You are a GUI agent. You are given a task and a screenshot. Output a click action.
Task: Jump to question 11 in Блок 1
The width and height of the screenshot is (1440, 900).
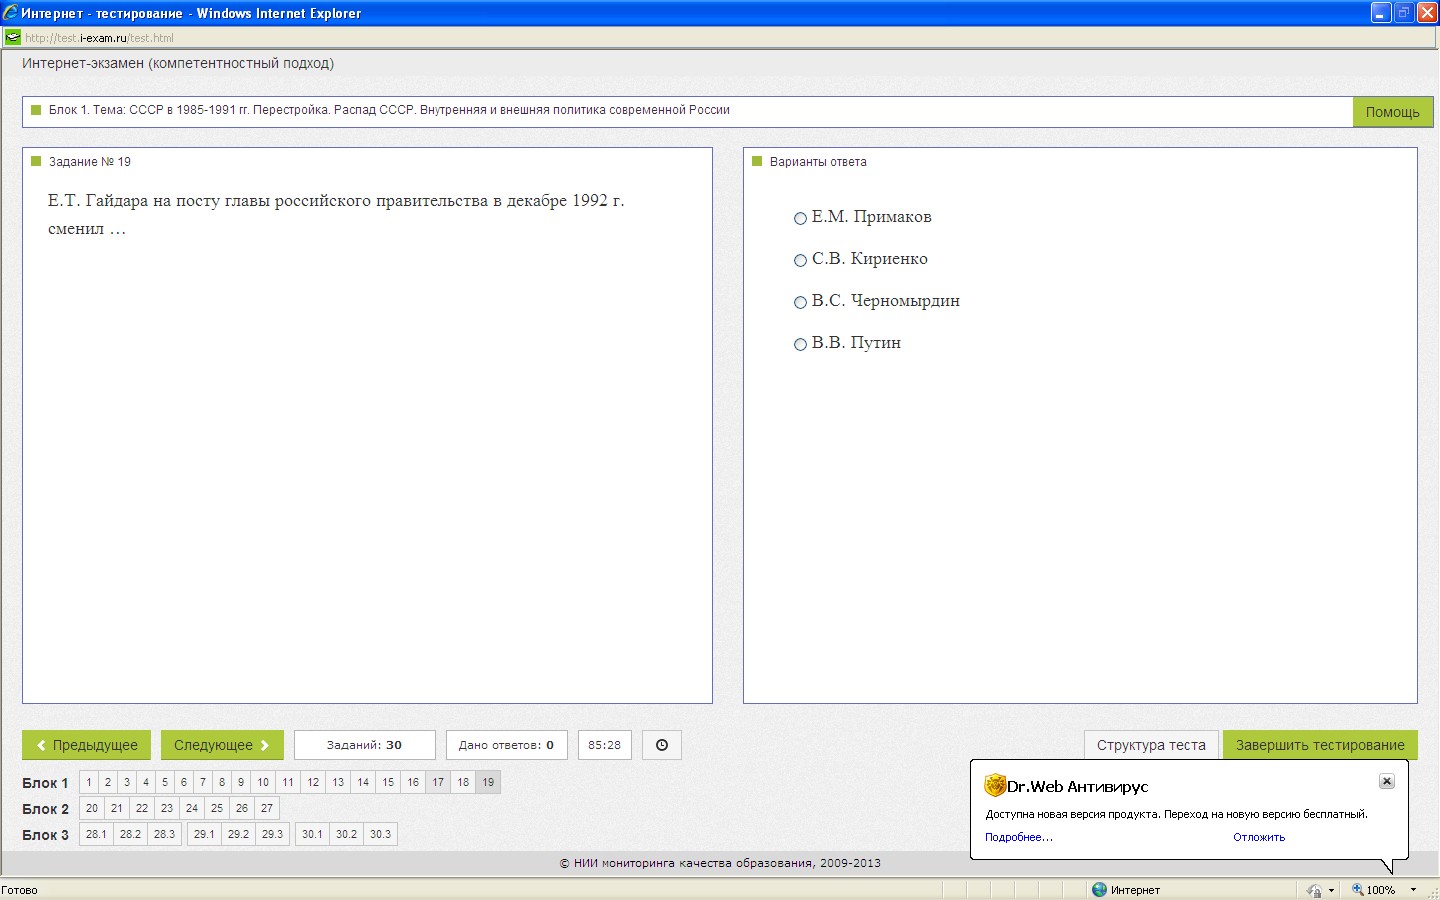288,782
